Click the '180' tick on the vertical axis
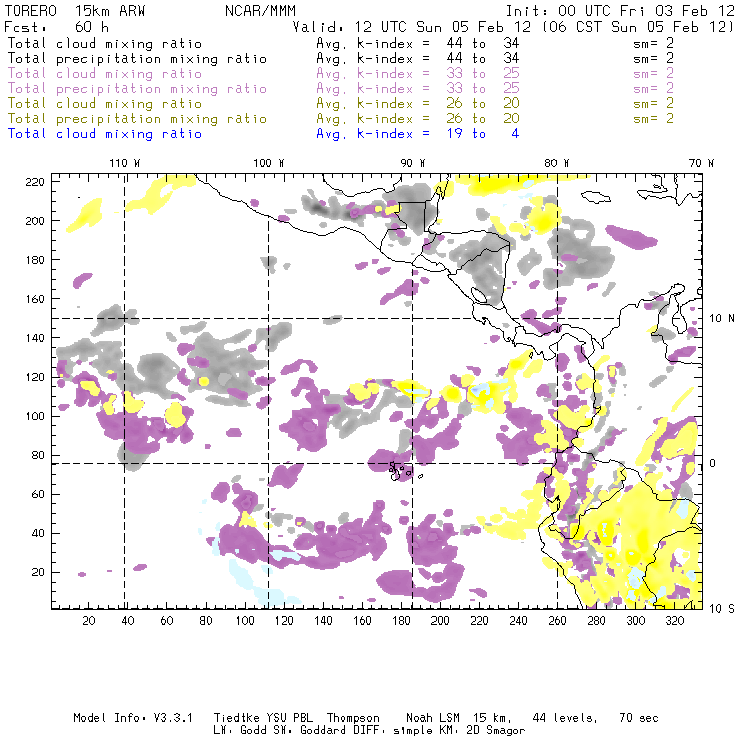The image size is (740, 740). coord(35,260)
